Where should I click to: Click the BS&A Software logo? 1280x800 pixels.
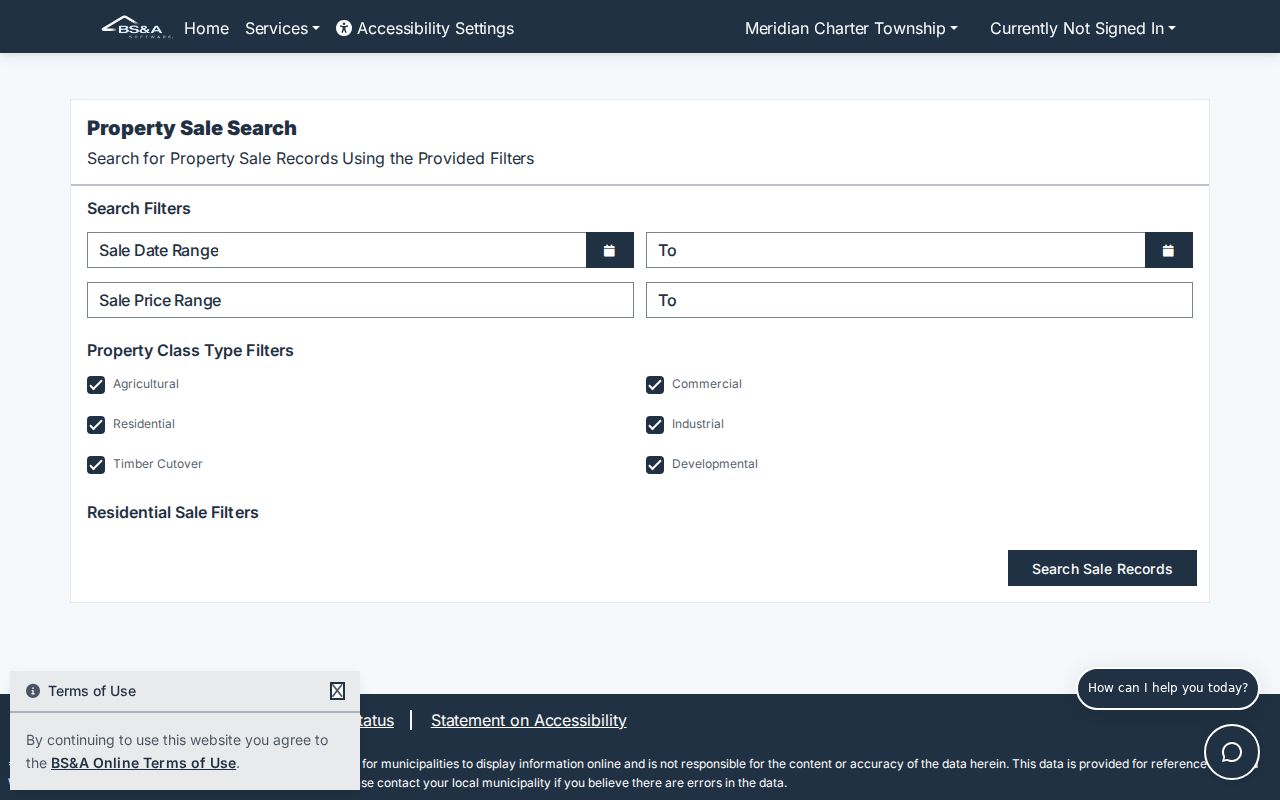[x=137, y=27]
